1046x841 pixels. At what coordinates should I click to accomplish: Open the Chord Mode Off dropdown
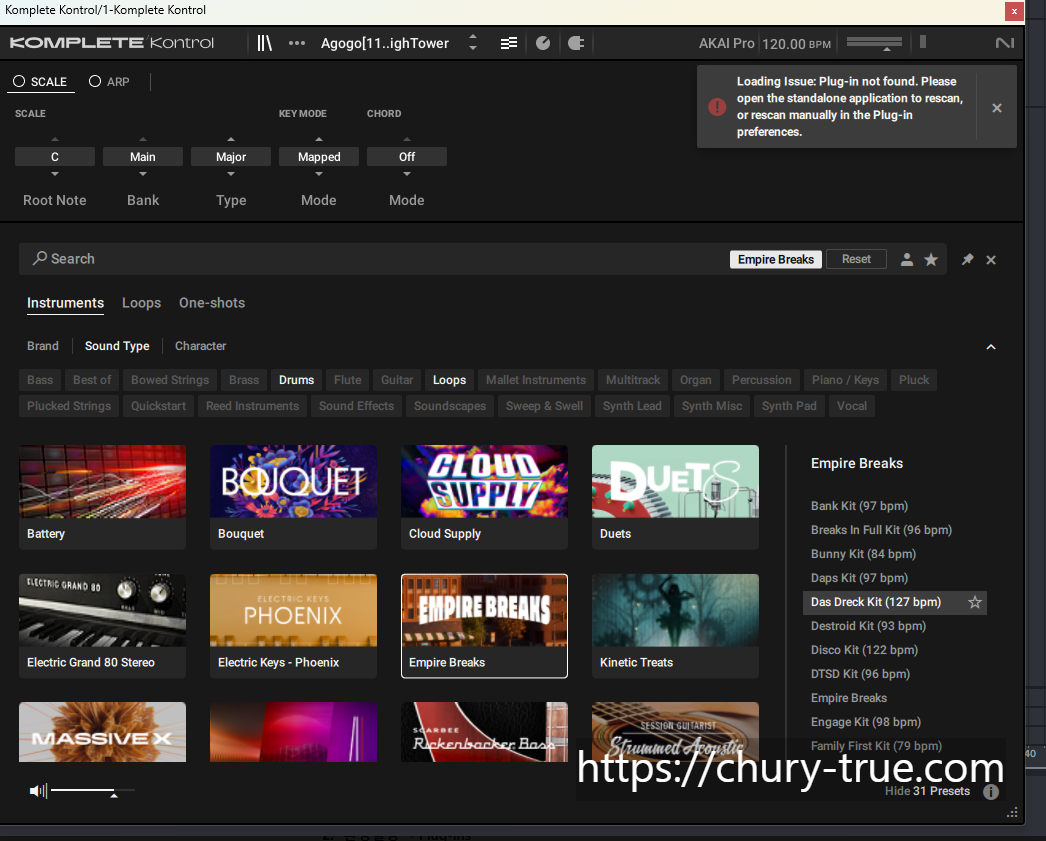407,157
